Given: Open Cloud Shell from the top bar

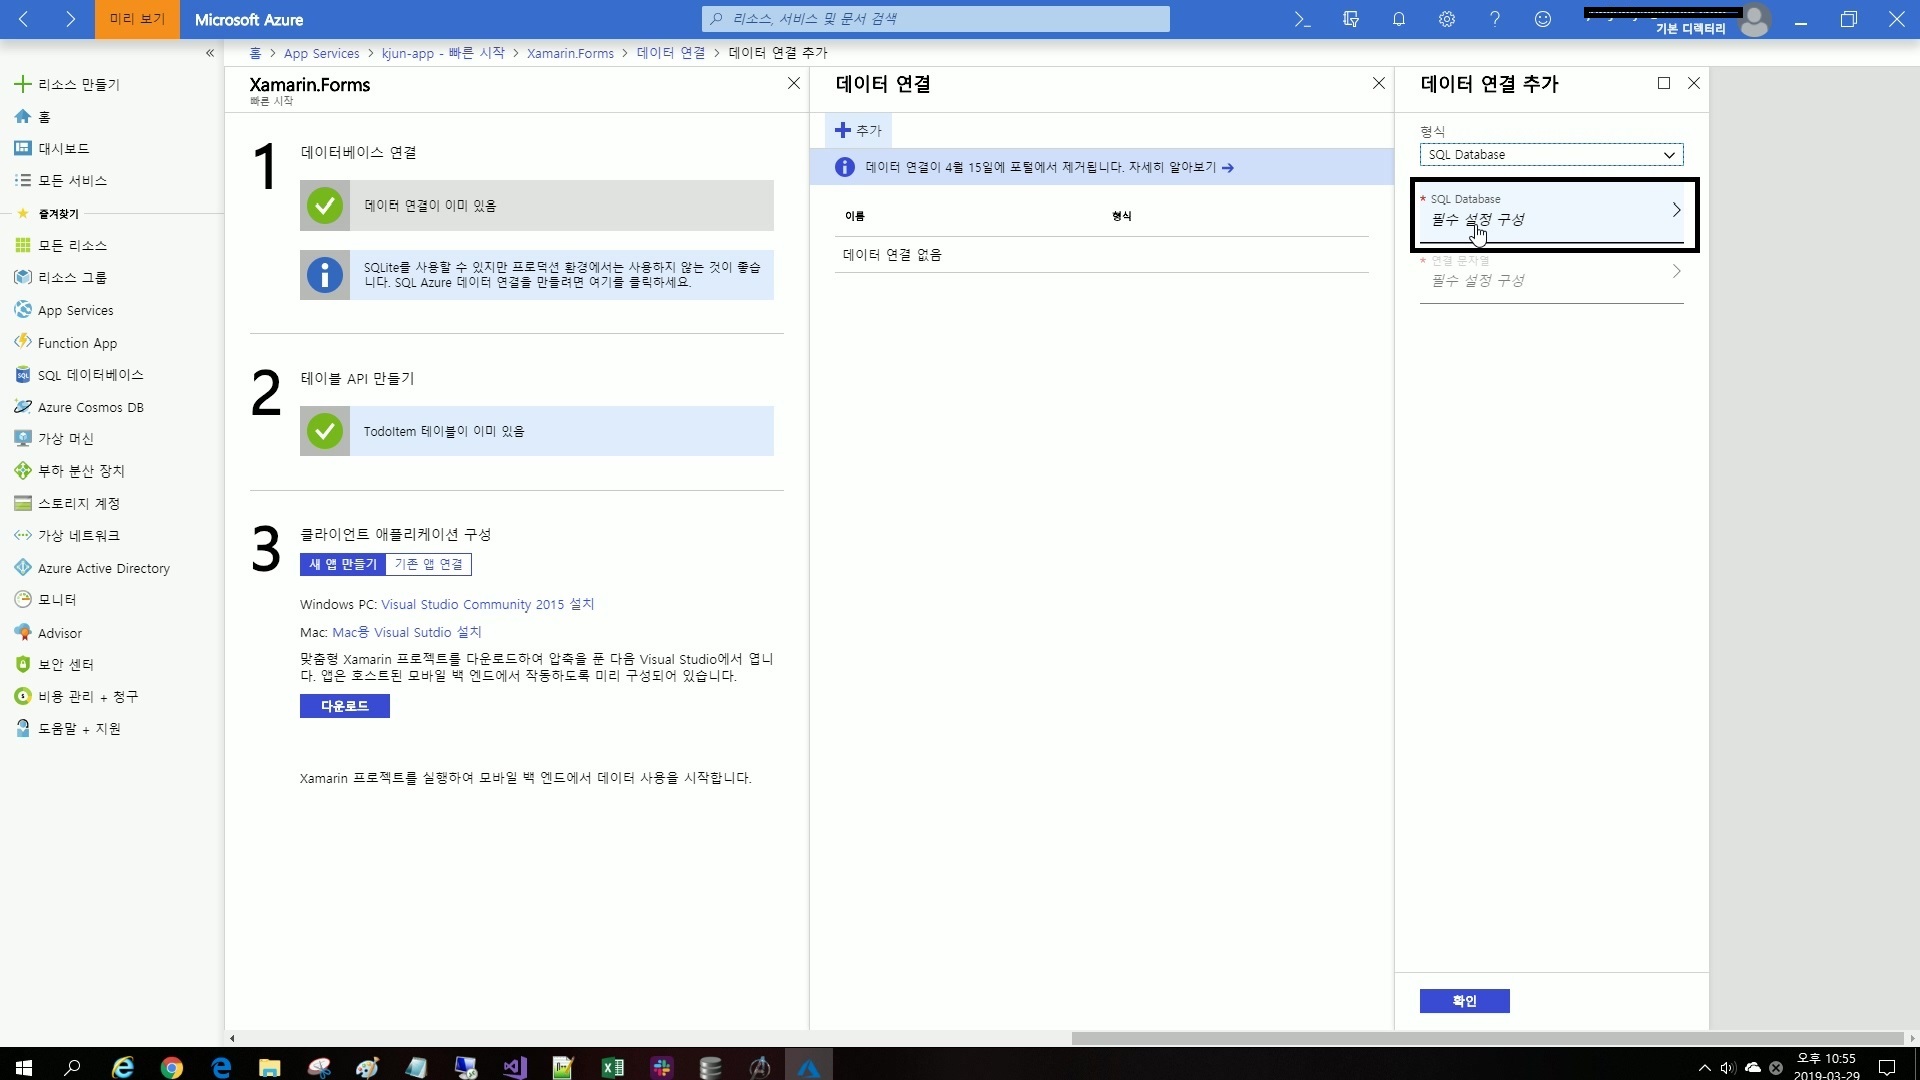Looking at the screenshot, I should coord(1302,19).
